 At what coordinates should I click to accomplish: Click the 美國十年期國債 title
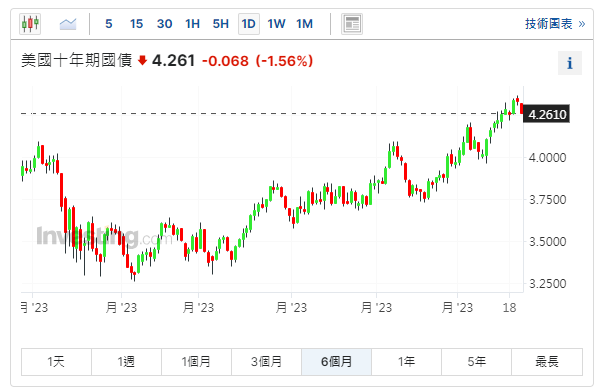pos(76,61)
